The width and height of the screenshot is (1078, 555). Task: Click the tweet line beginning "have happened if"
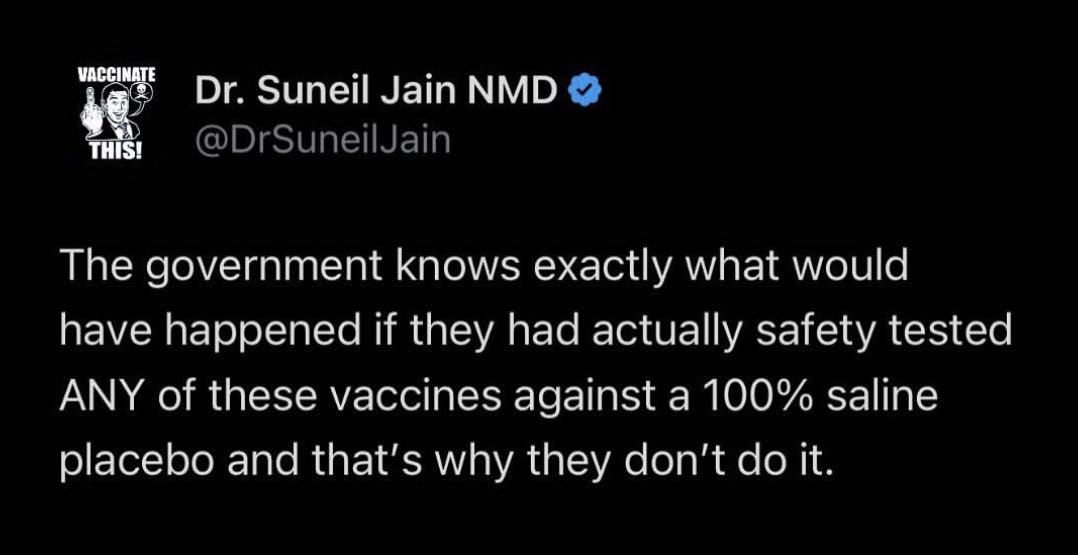pyautogui.click(x=535, y=334)
